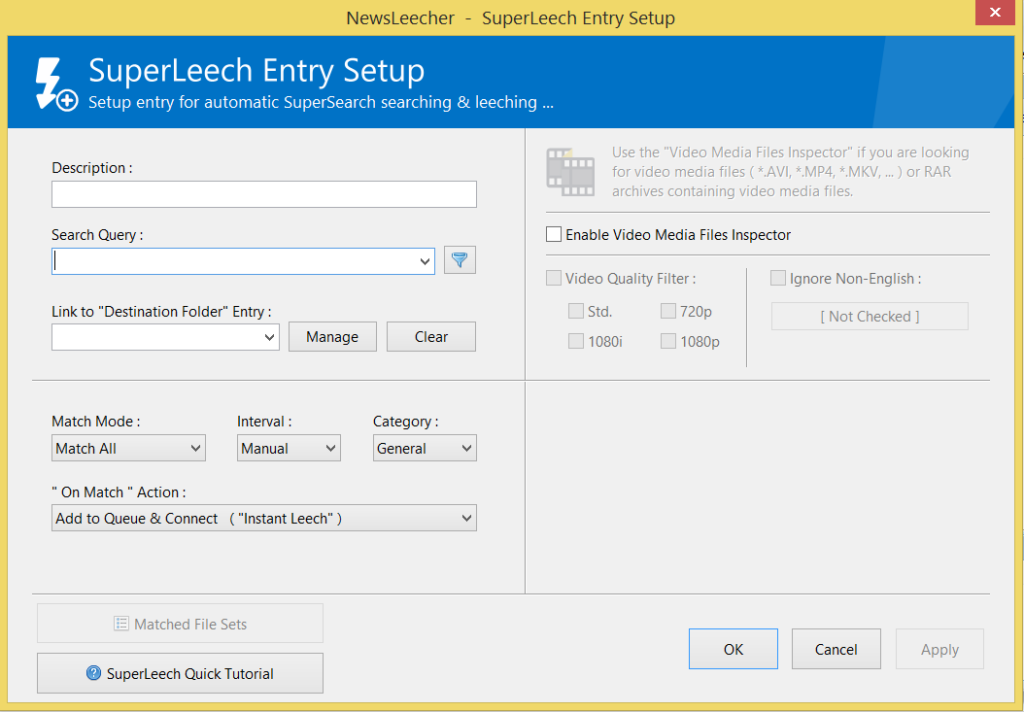Click the Video Media Files Inspector hint text
The height and width of the screenshot is (712, 1024).
pyautogui.click(x=790, y=172)
